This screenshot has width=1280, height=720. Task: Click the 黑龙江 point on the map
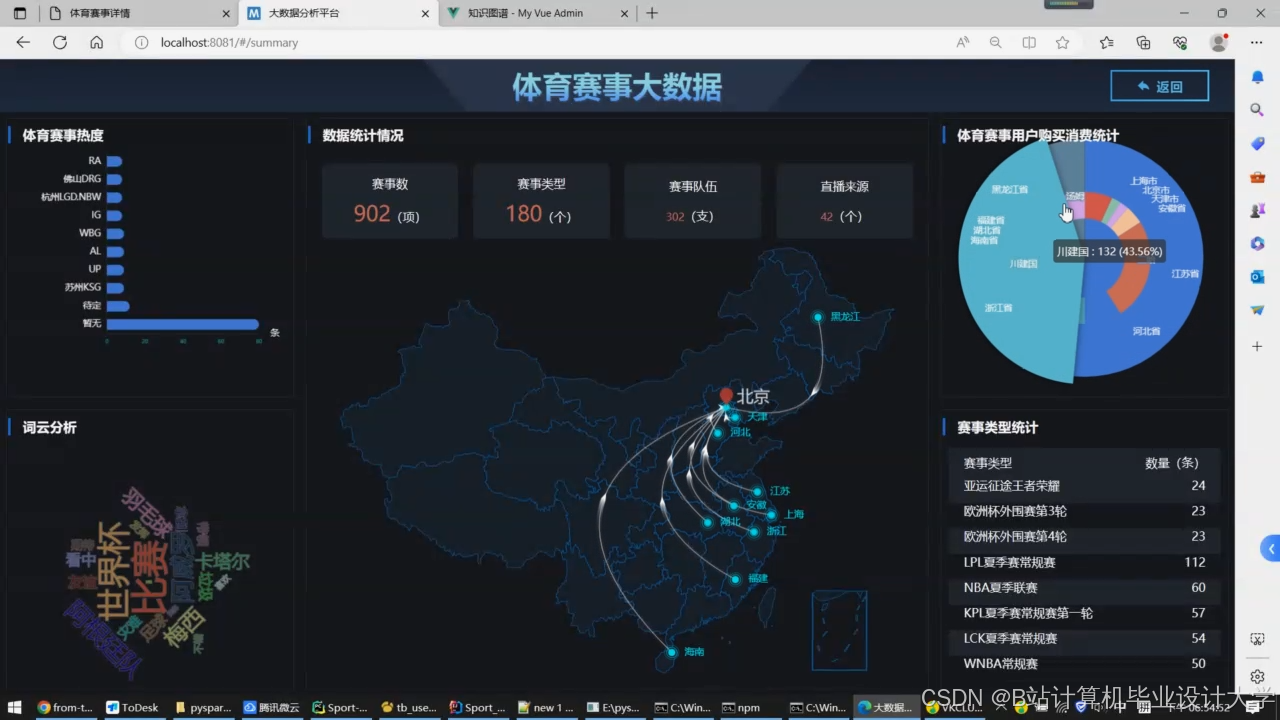[818, 317]
